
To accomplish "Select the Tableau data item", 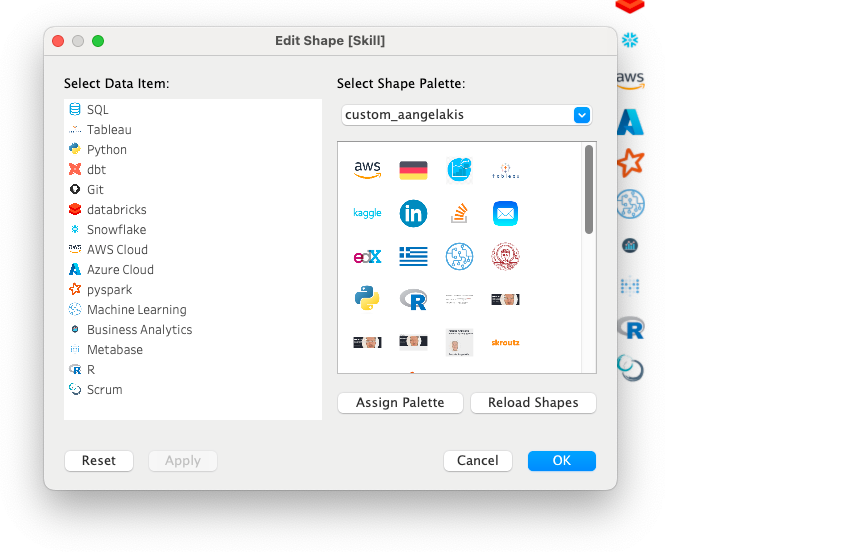I will point(193,129).
